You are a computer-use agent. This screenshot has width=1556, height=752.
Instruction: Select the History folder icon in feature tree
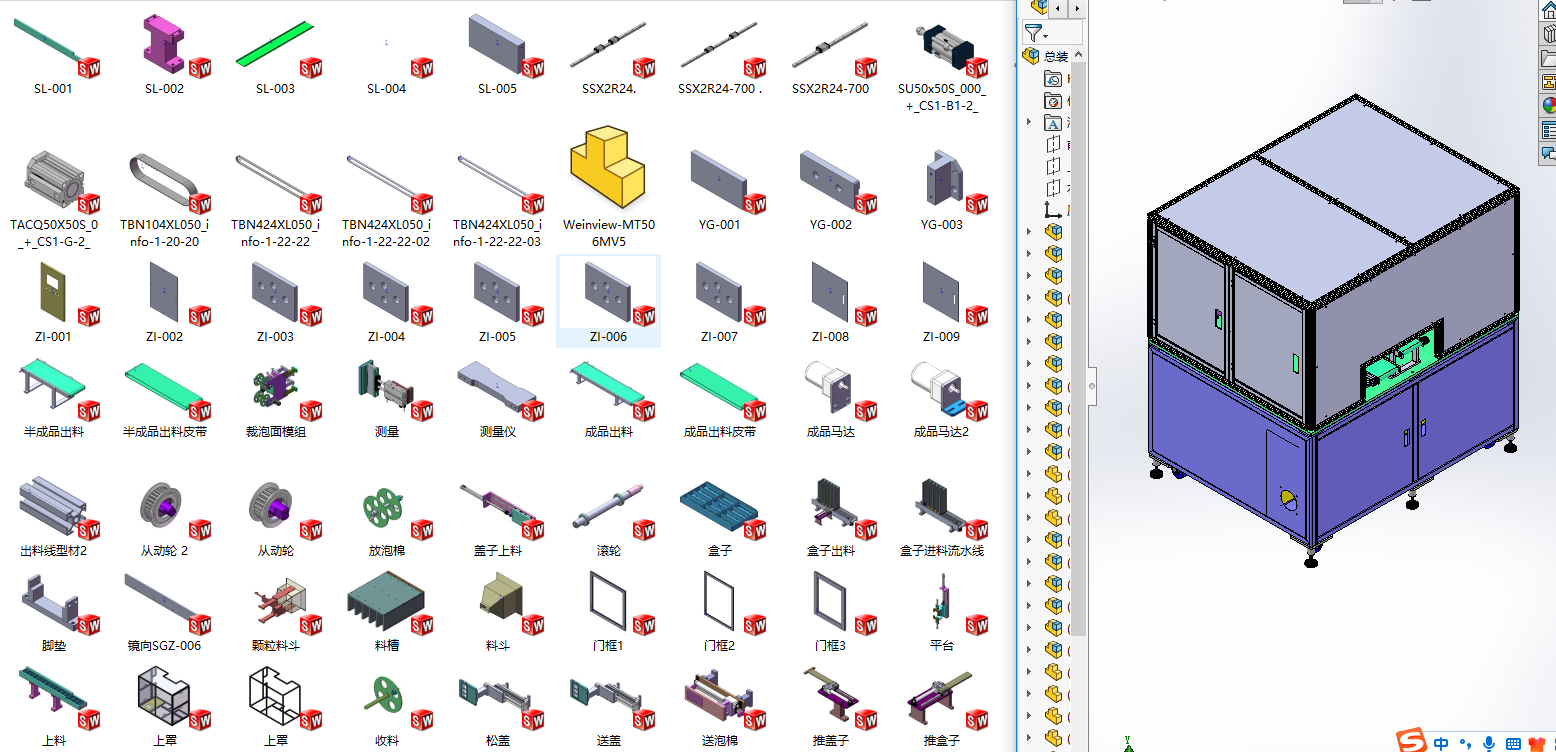click(x=1053, y=79)
